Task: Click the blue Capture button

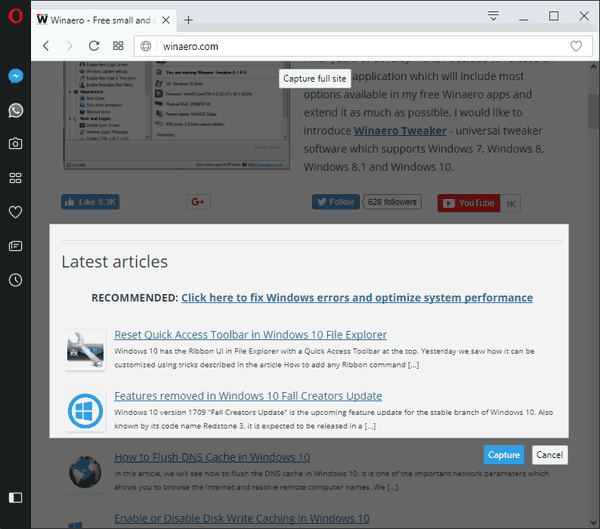Action: coord(504,455)
